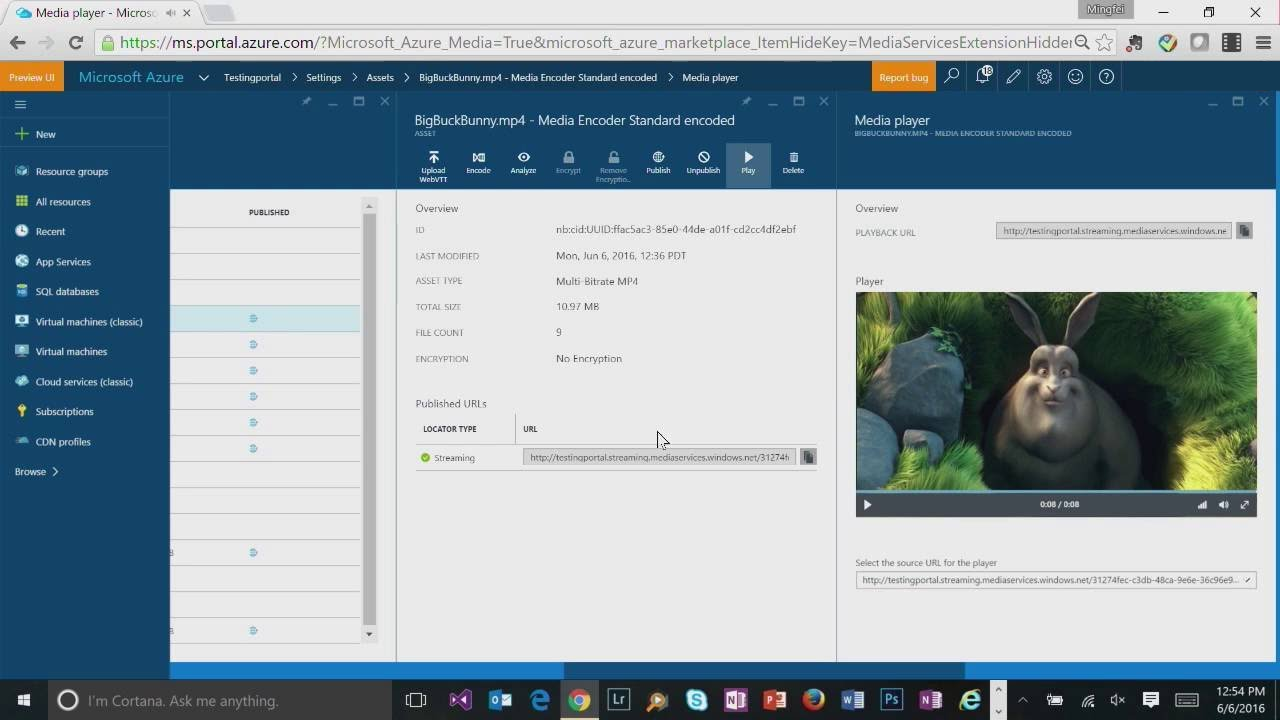Upload WebVTT using the toolbar icon
Viewport: 1280px width, 720px height.
(x=433, y=163)
